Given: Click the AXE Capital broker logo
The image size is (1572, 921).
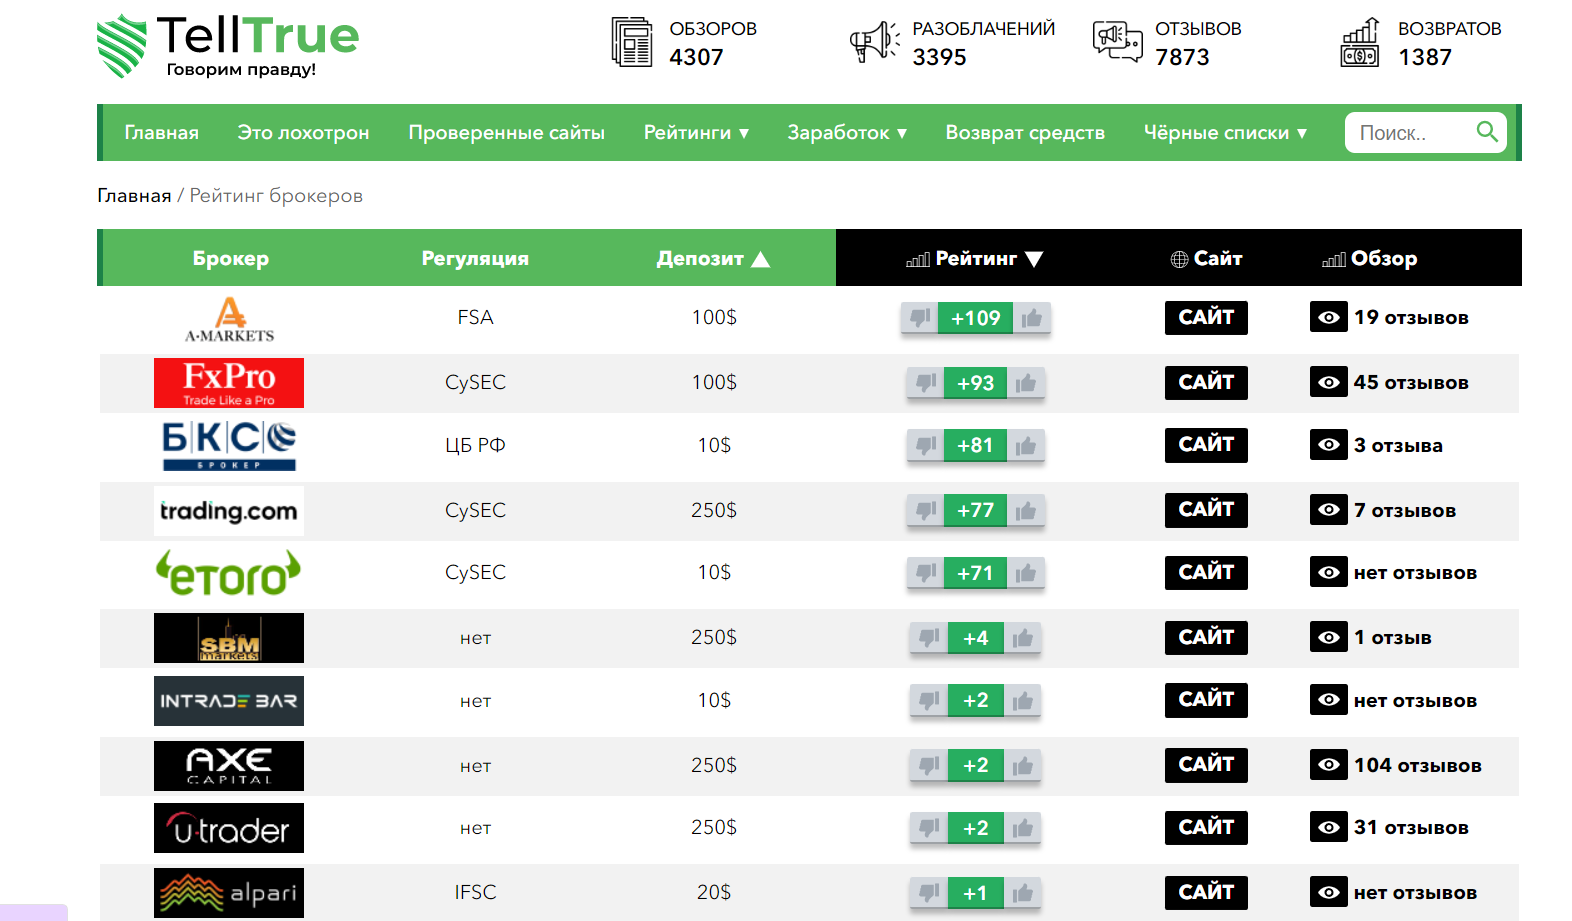Looking at the screenshot, I should (x=229, y=766).
